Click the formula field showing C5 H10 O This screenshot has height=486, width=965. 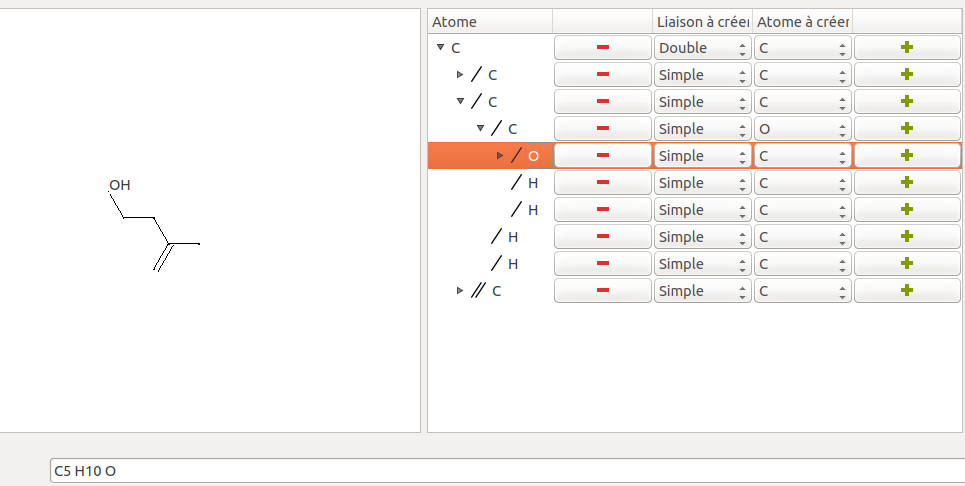coord(500,471)
